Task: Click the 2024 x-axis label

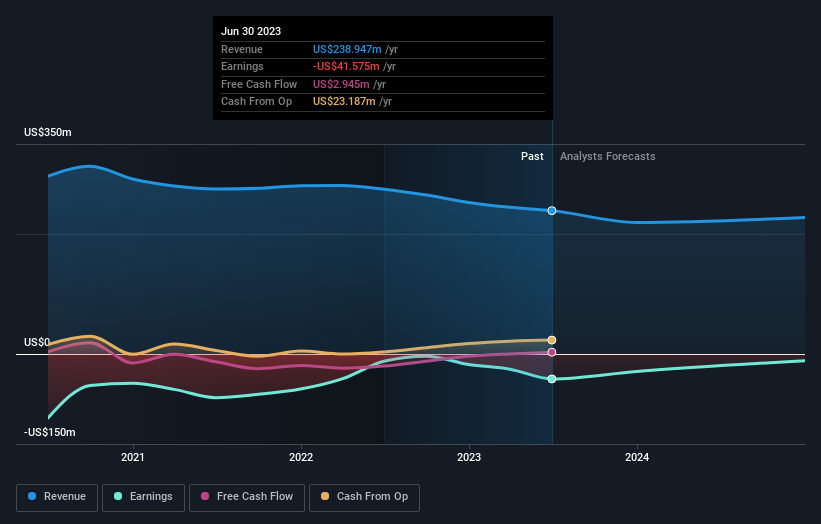Action: (637, 457)
